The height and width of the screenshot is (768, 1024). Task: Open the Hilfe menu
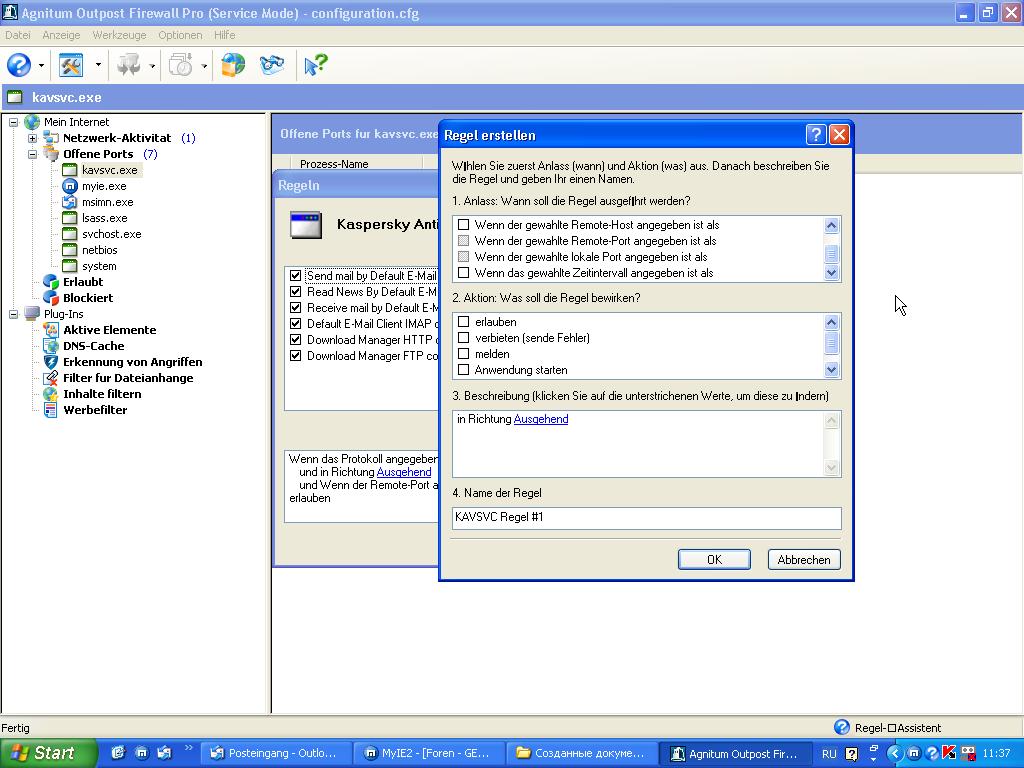tap(225, 35)
